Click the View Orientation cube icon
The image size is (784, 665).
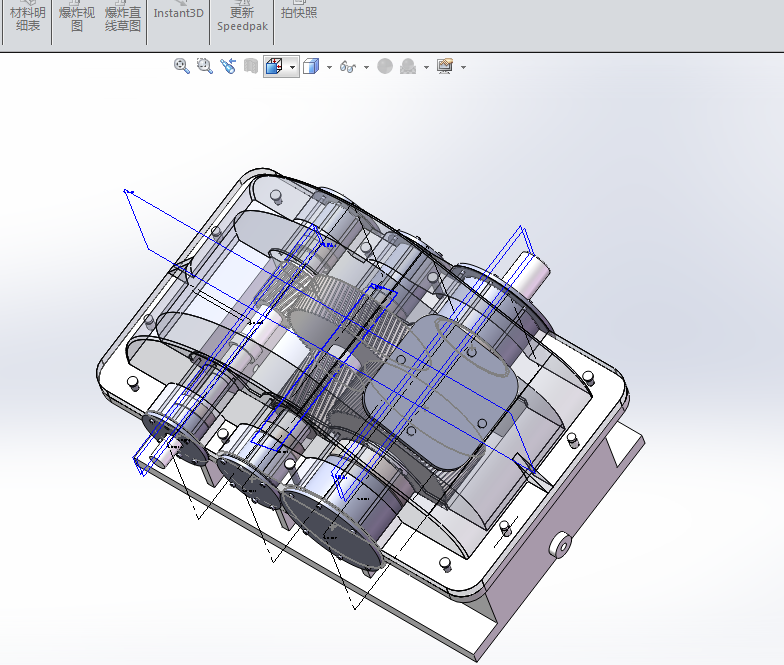pos(274,66)
